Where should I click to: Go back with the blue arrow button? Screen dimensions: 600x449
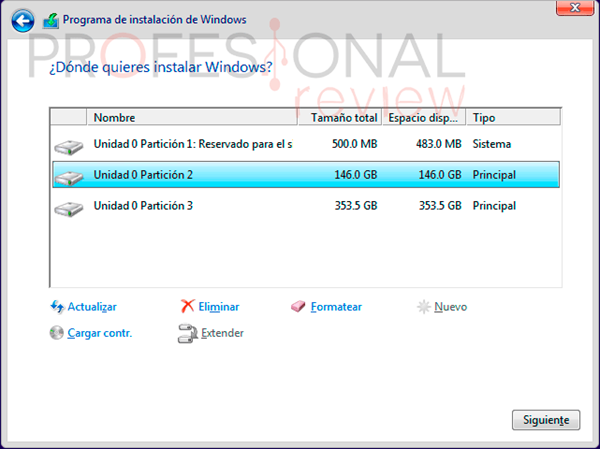(23, 21)
